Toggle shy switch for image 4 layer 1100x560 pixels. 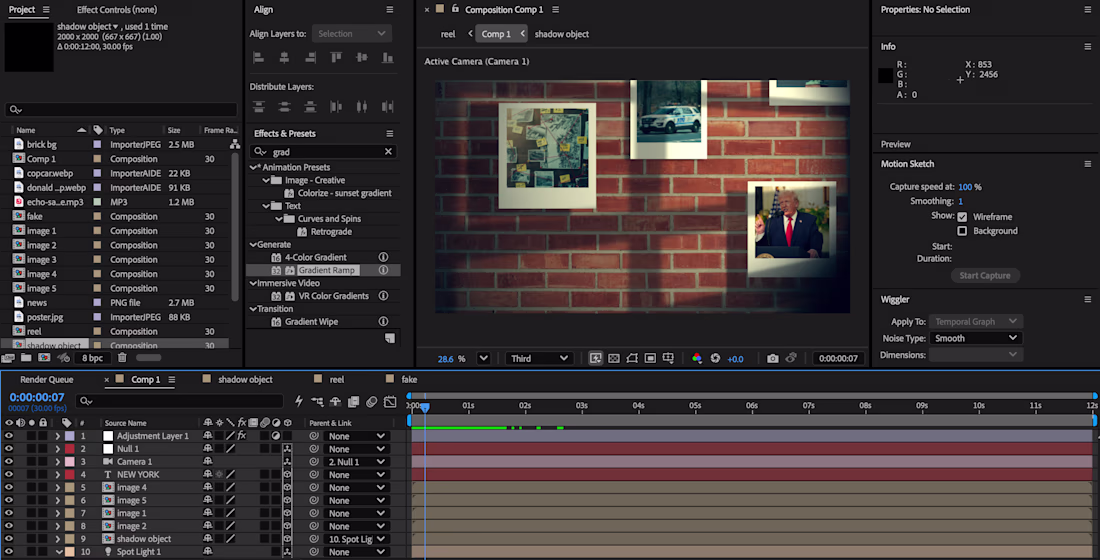coord(208,488)
